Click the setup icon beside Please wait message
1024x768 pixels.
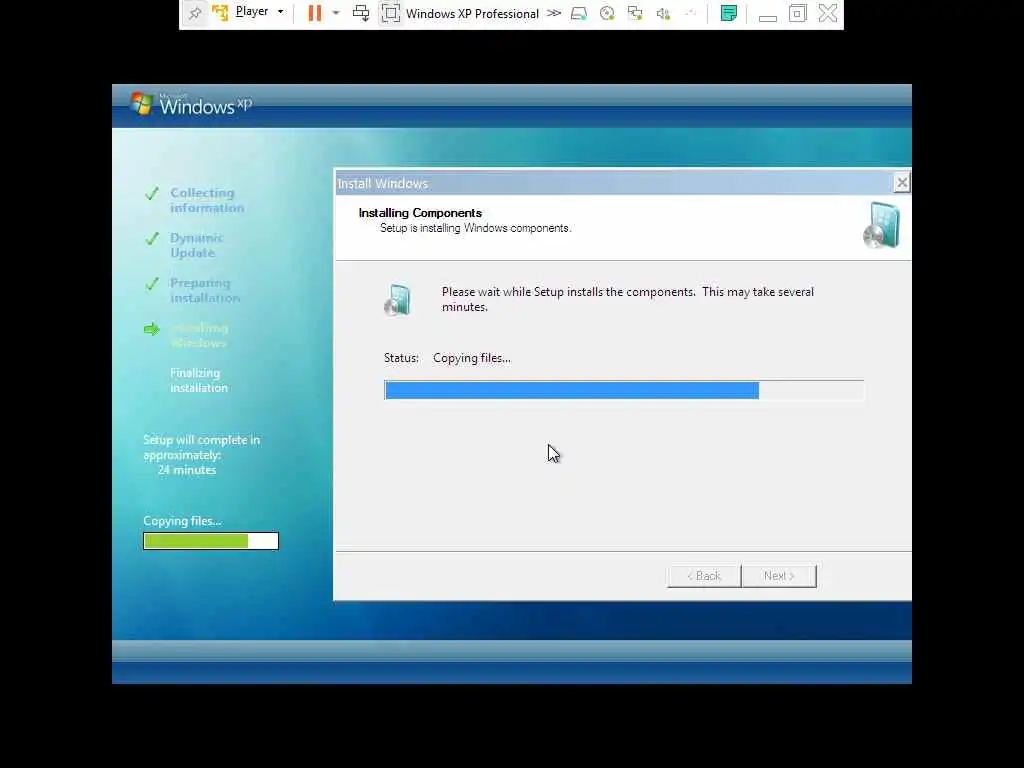tap(398, 300)
